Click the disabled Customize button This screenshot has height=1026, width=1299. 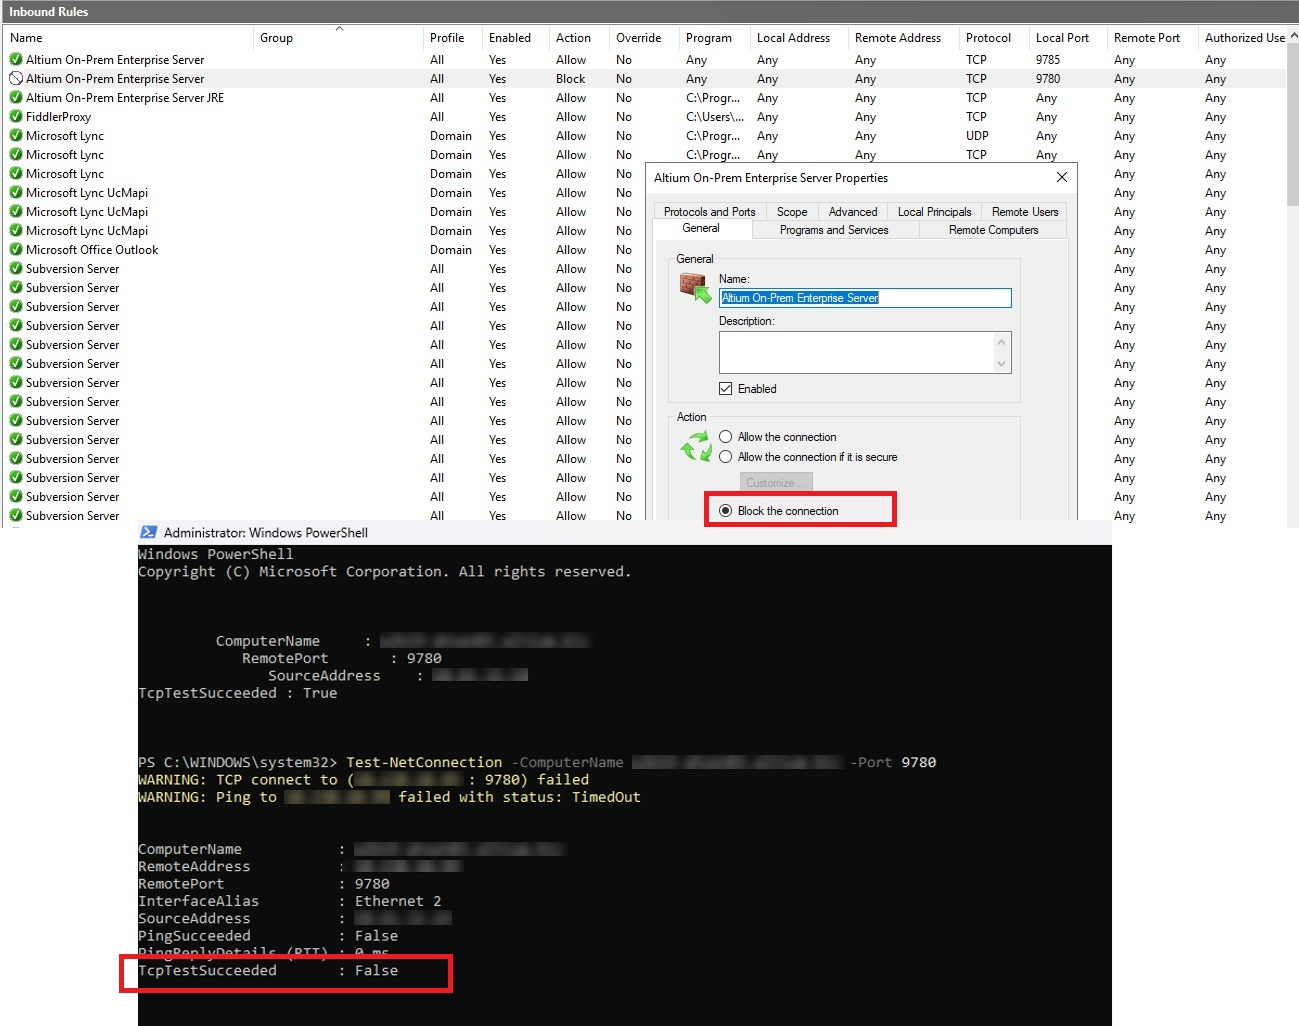pyautogui.click(x=776, y=483)
